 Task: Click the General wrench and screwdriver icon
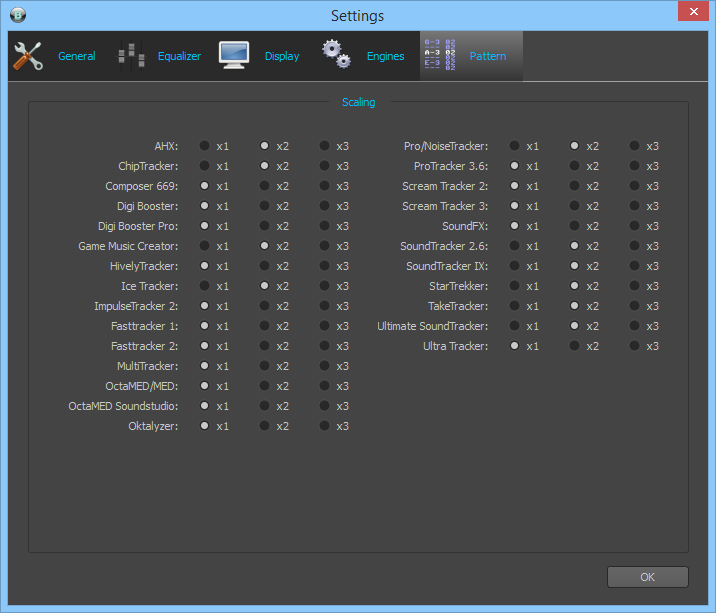click(x=28, y=56)
